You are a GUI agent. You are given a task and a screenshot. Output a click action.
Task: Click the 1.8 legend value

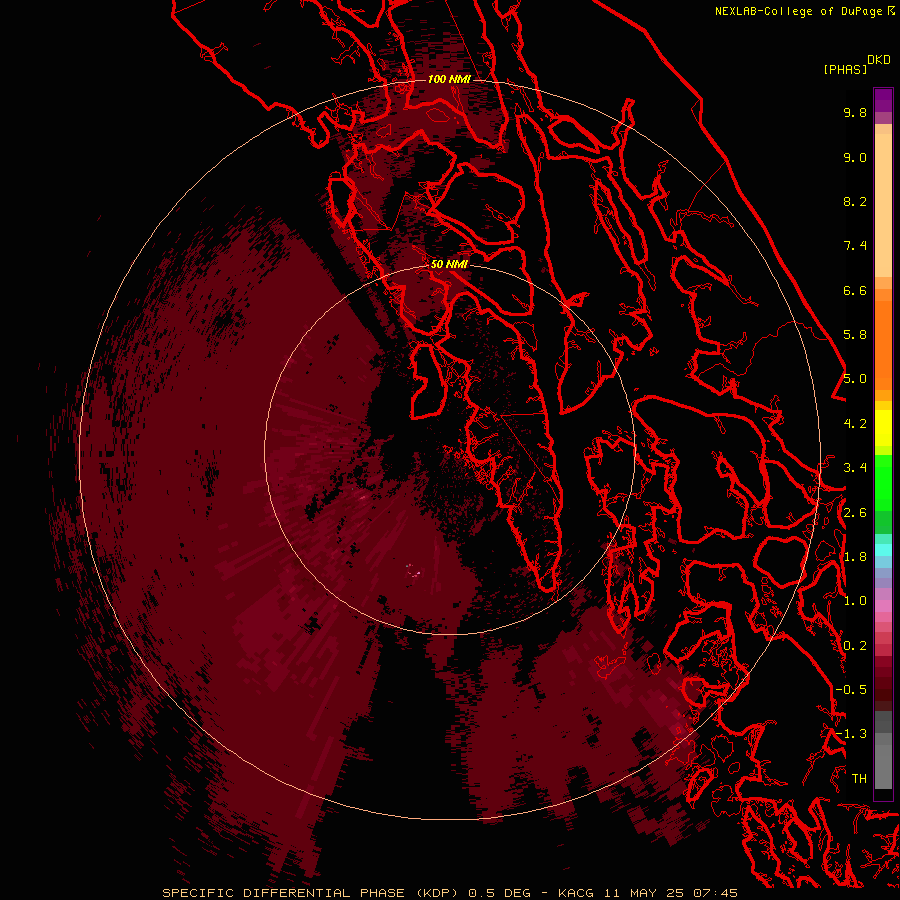coord(855,557)
